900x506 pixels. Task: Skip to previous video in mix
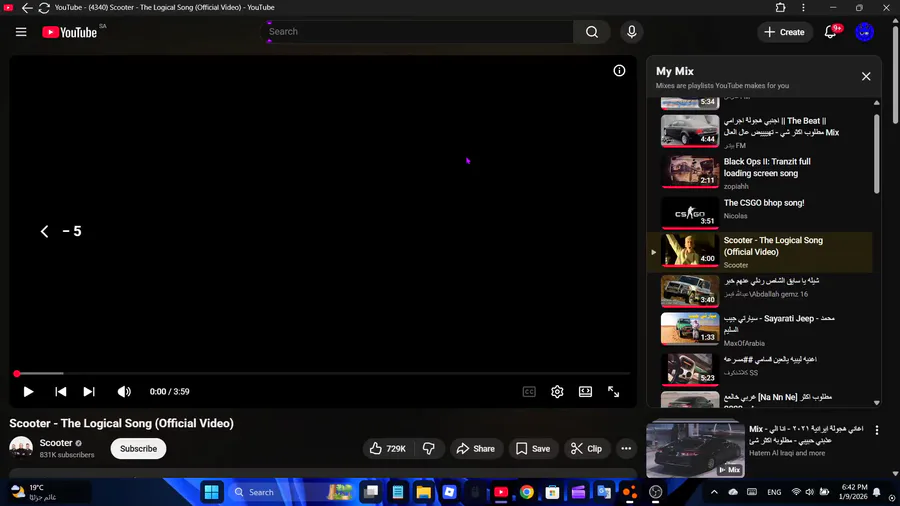(60, 392)
